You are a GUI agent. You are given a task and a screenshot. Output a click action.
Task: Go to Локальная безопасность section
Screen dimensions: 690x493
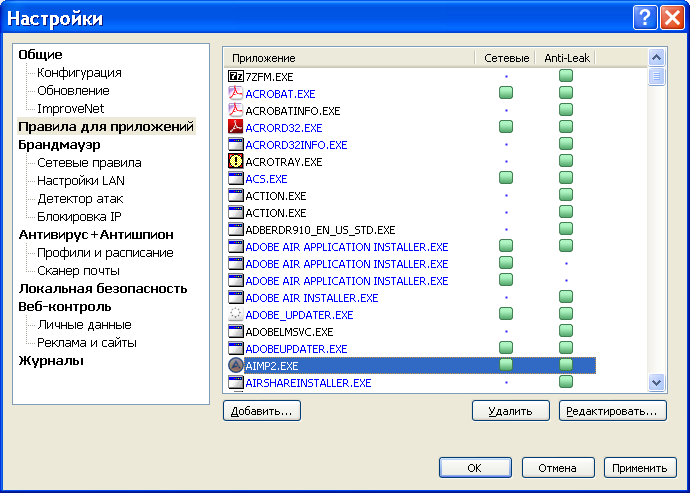point(103,289)
